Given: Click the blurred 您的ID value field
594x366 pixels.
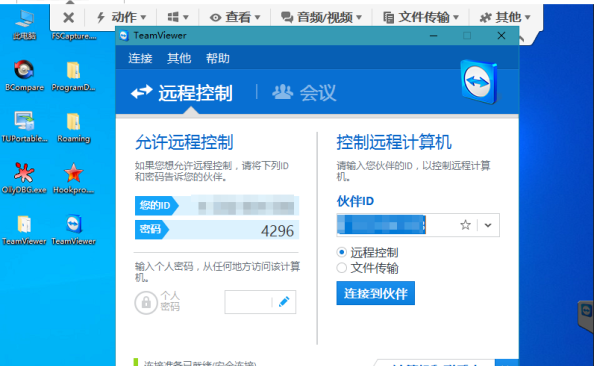Looking at the screenshot, I should pos(246,206).
